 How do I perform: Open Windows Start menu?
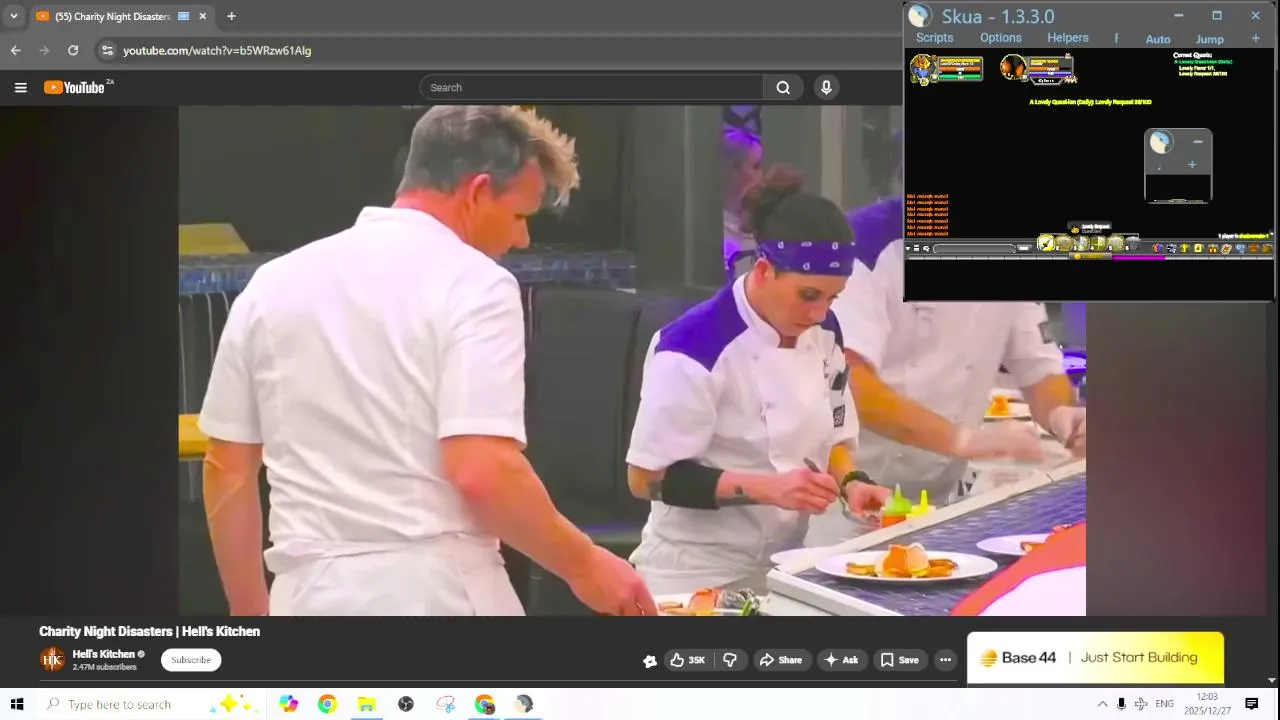coord(16,704)
